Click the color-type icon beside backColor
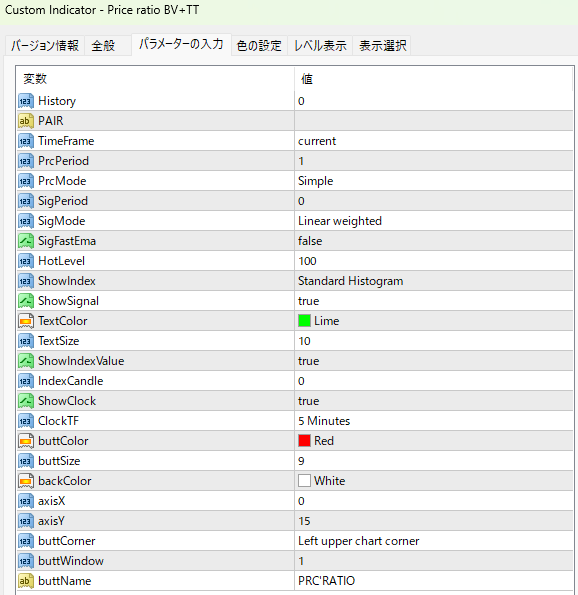This screenshot has height=595, width=578. point(26,481)
